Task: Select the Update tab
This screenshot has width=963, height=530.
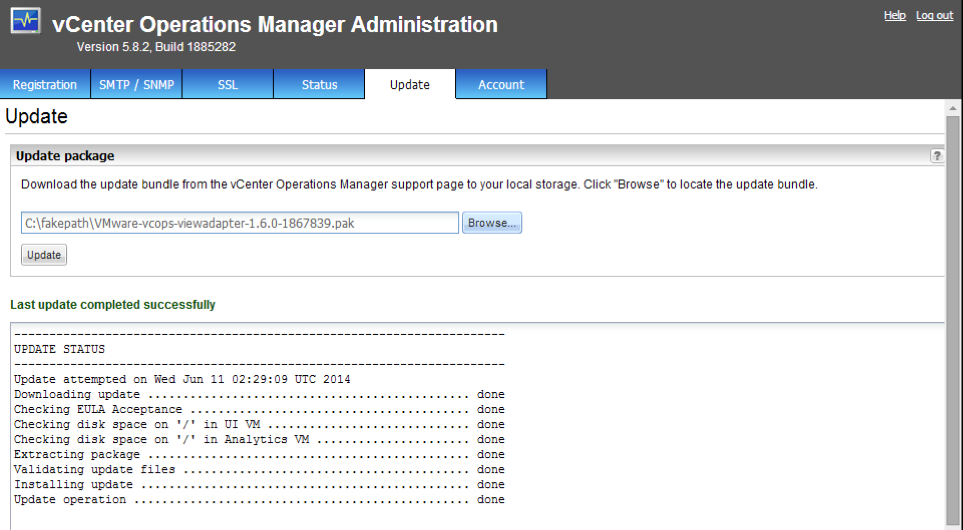Action: 410,84
